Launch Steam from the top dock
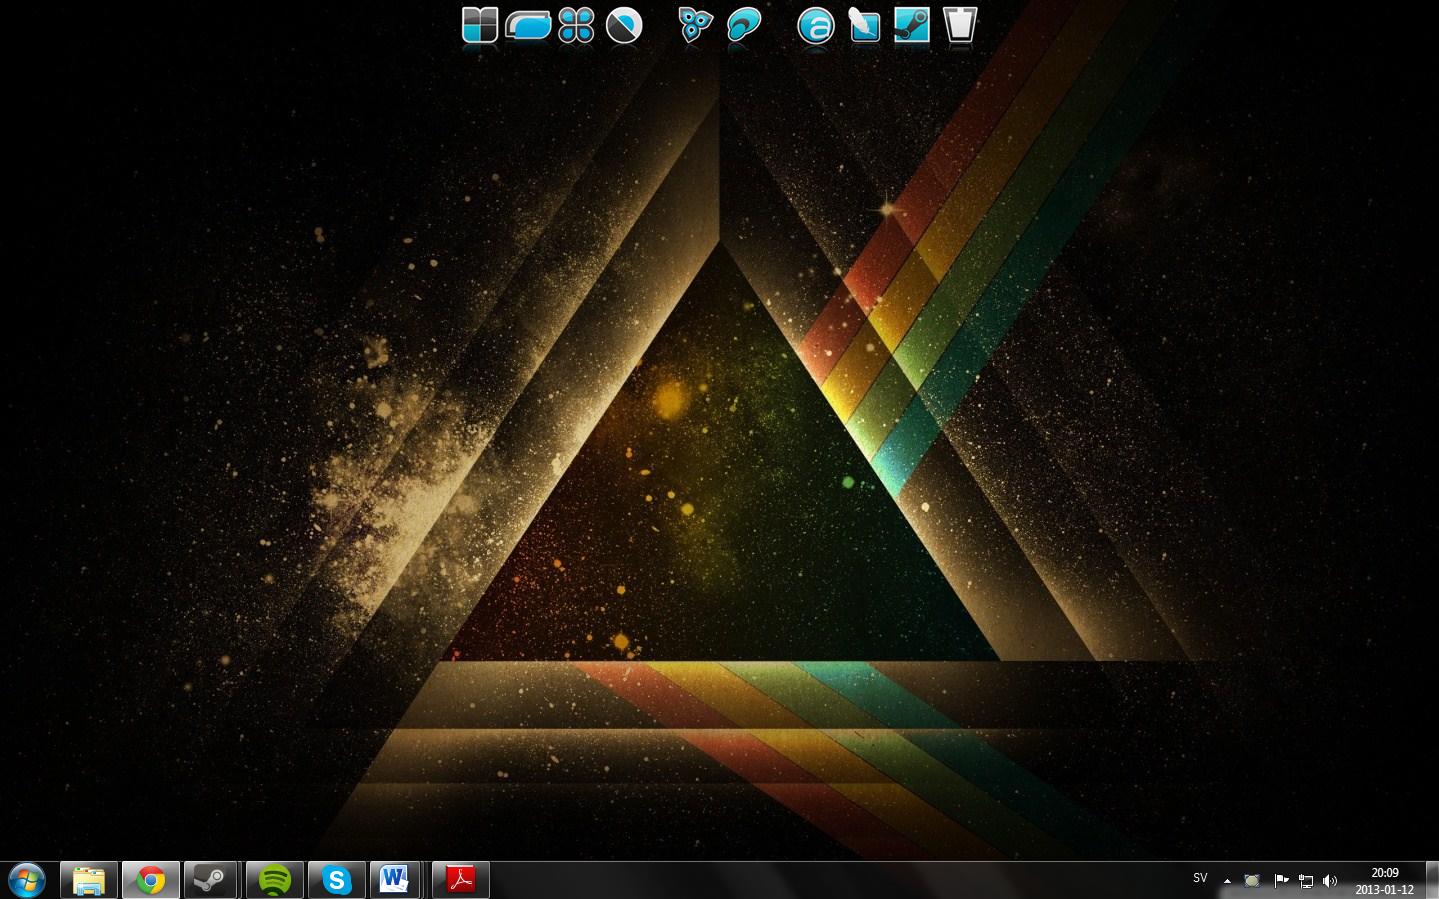Image resolution: width=1439 pixels, height=899 pixels. tap(911, 25)
